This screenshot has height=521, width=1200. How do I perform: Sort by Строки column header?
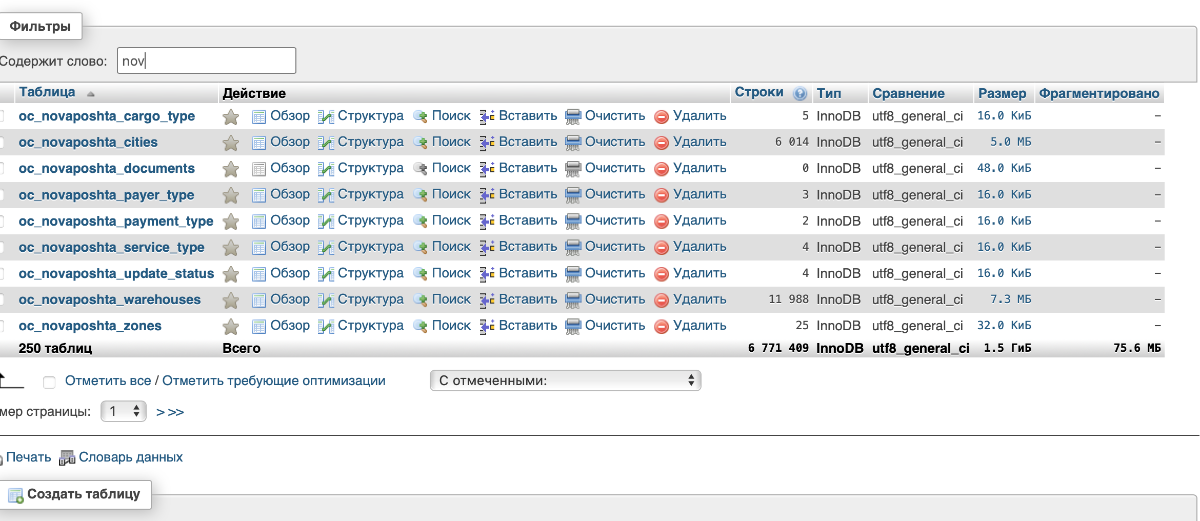pyautogui.click(x=758, y=92)
